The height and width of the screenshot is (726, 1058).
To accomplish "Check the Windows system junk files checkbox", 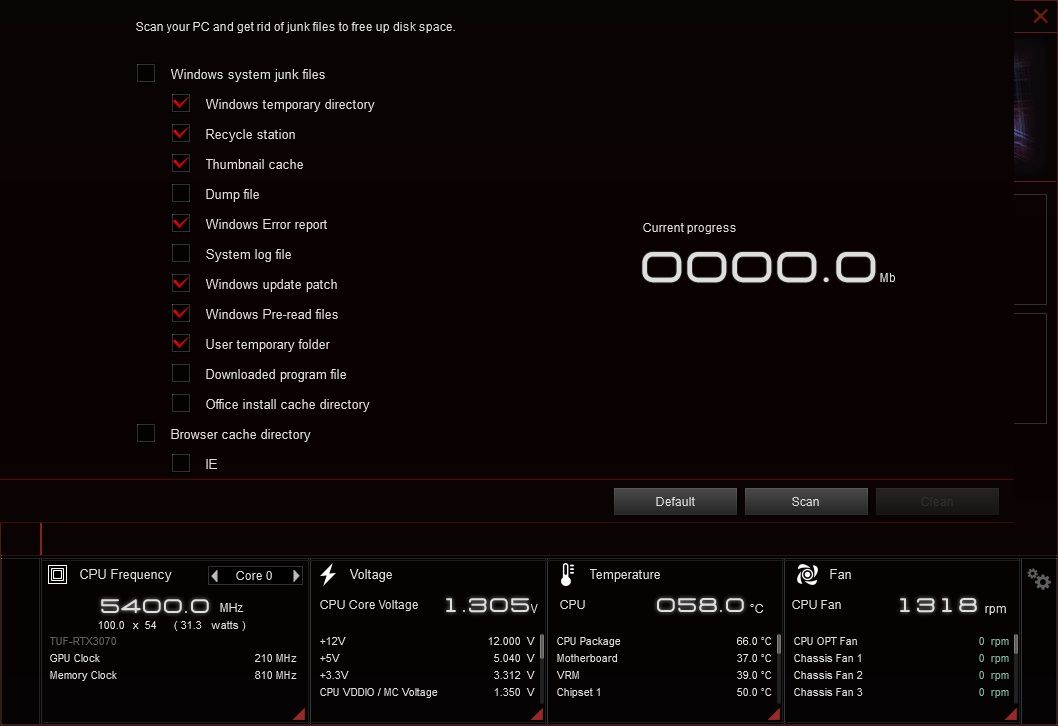I will click(x=146, y=73).
